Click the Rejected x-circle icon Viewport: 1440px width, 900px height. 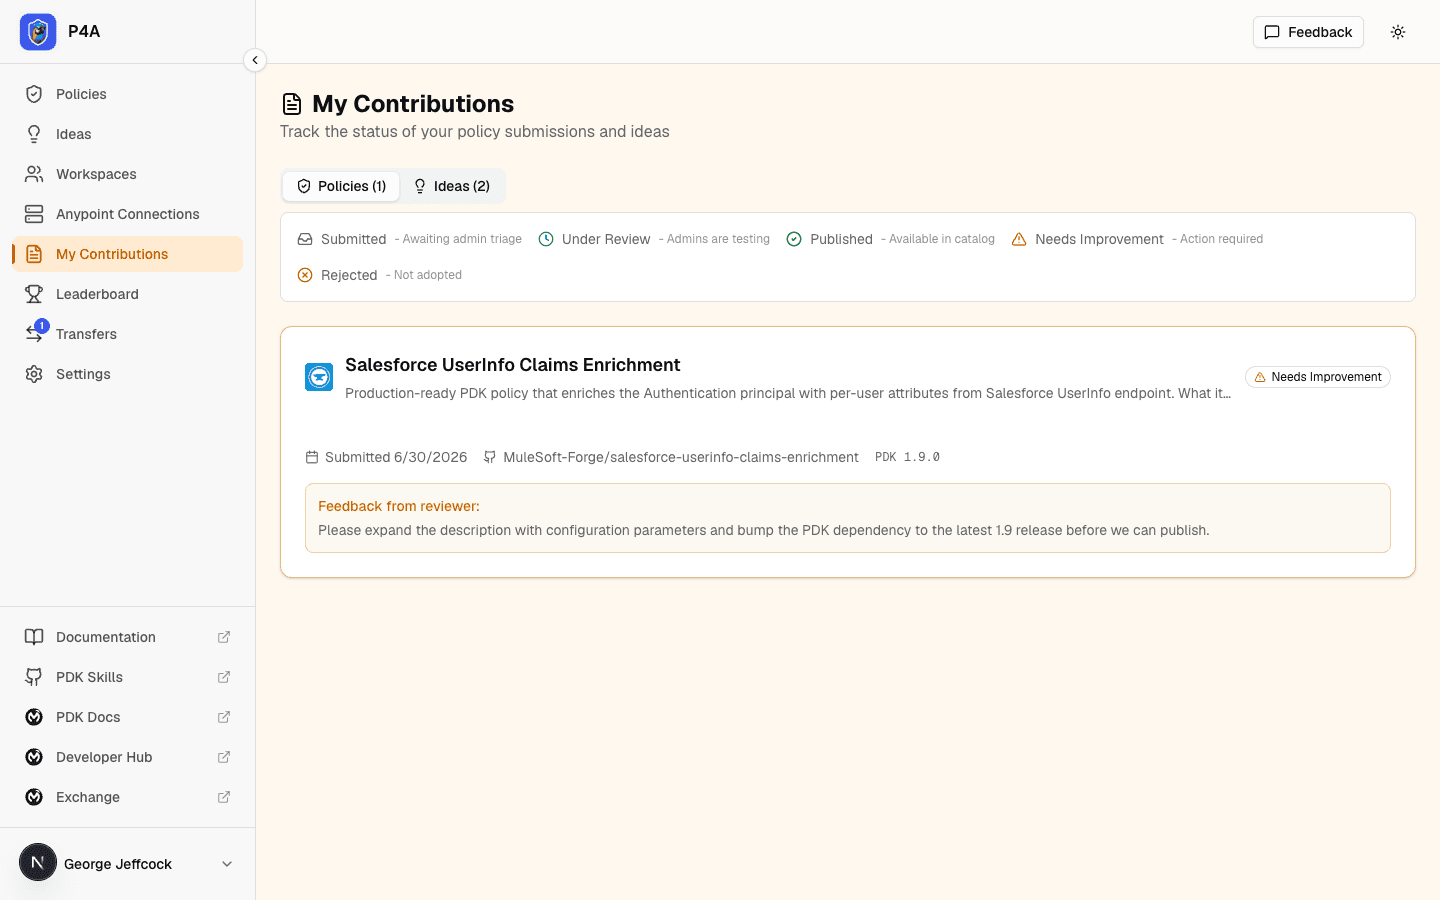pos(305,275)
